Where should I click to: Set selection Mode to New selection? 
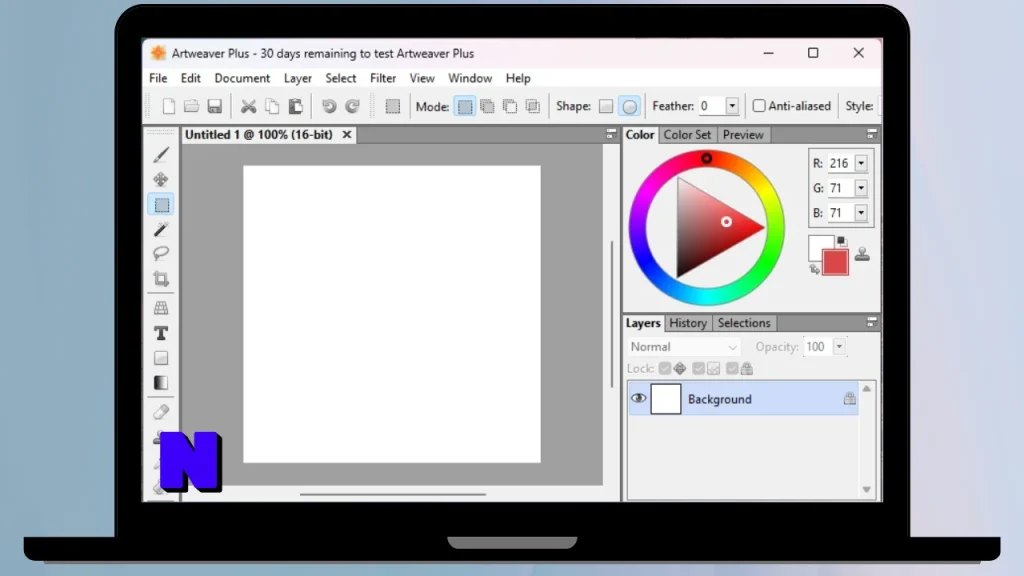(464, 106)
